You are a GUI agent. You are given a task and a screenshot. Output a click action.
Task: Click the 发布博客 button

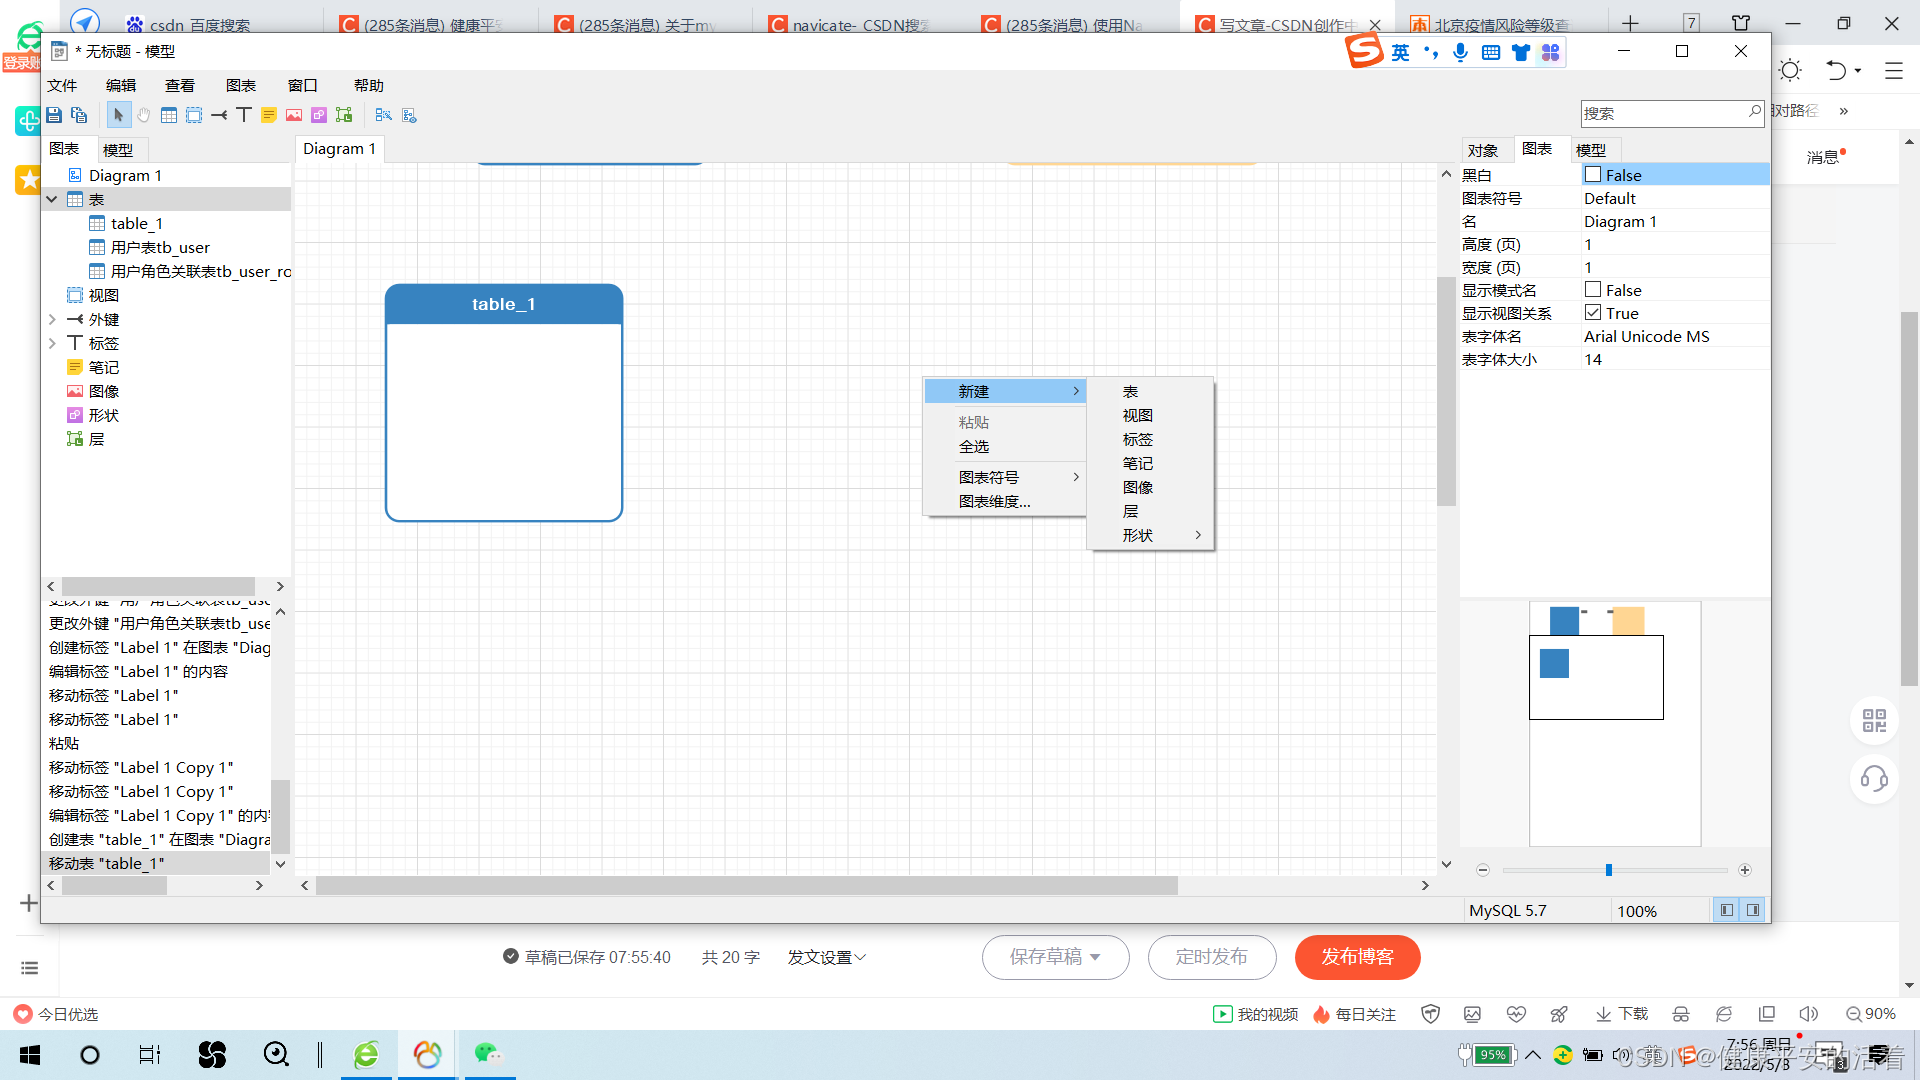(x=1357, y=957)
